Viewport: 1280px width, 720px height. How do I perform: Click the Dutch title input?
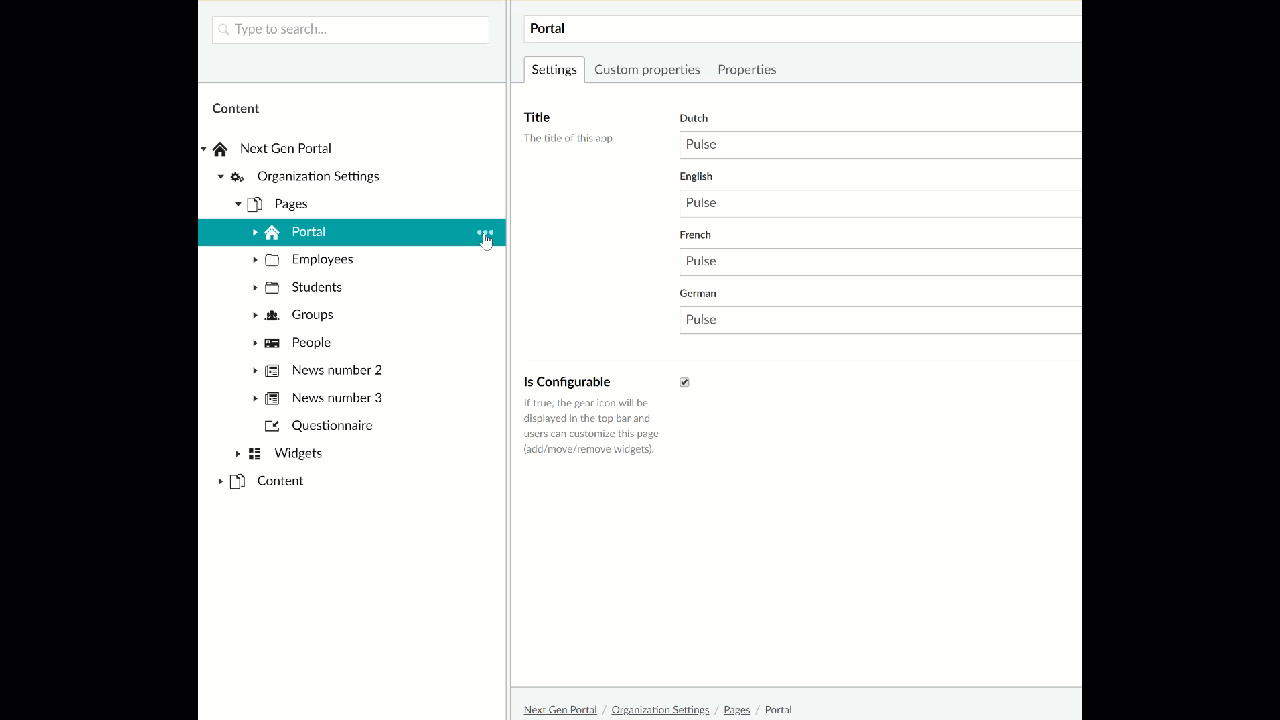pyautogui.click(x=881, y=145)
